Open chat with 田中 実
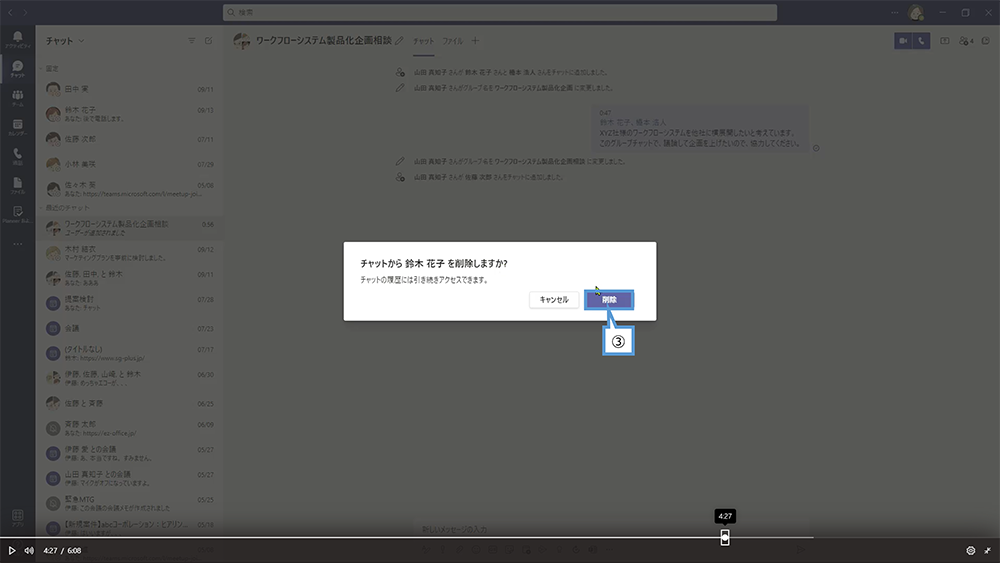This screenshot has width=1000, height=563. click(129, 89)
